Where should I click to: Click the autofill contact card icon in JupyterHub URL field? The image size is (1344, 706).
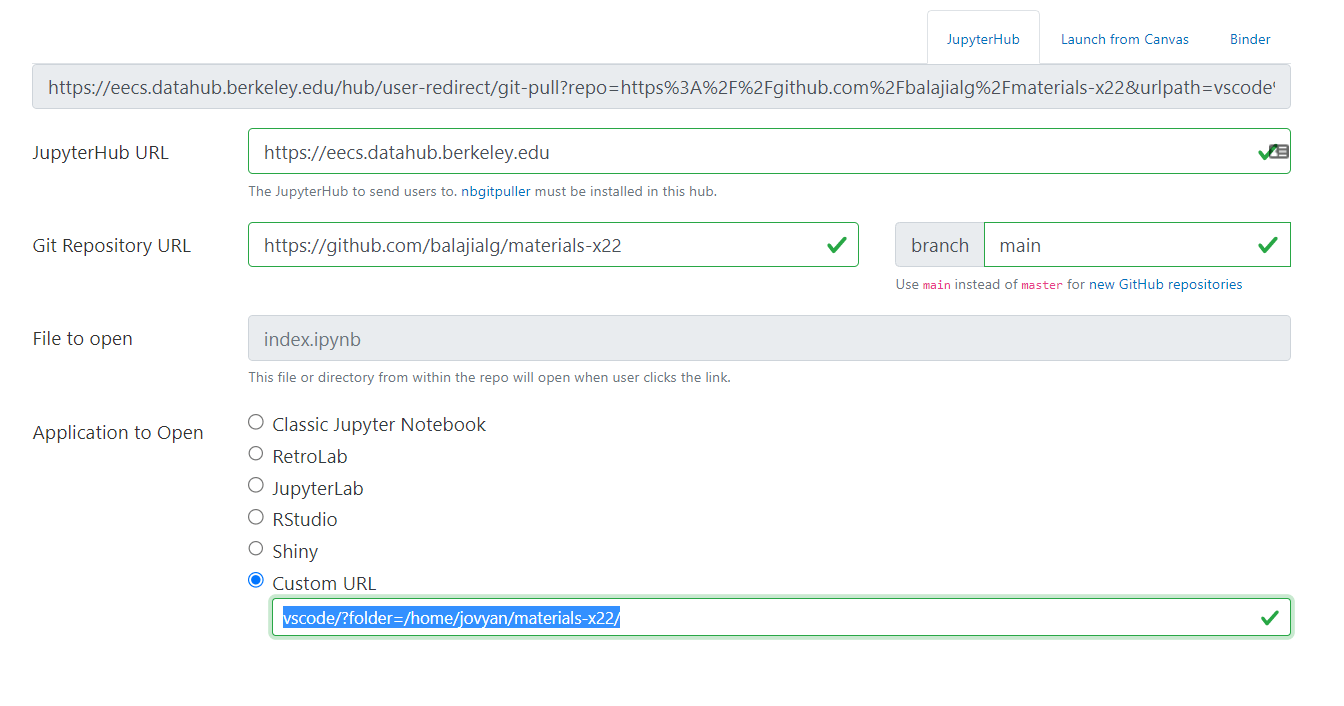pyautogui.click(x=1279, y=152)
